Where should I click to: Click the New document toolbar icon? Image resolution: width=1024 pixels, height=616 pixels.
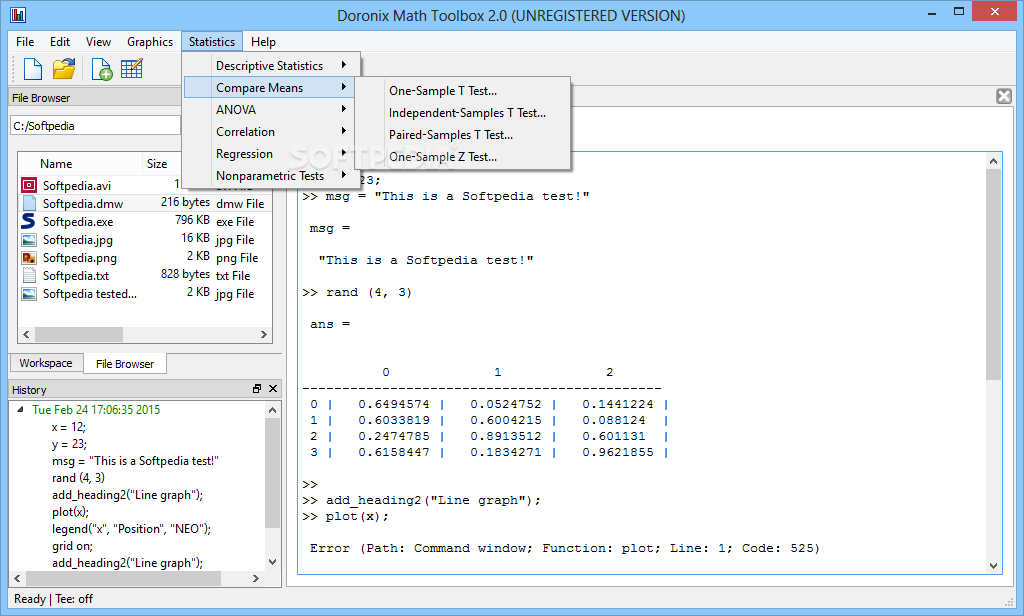pyautogui.click(x=33, y=69)
